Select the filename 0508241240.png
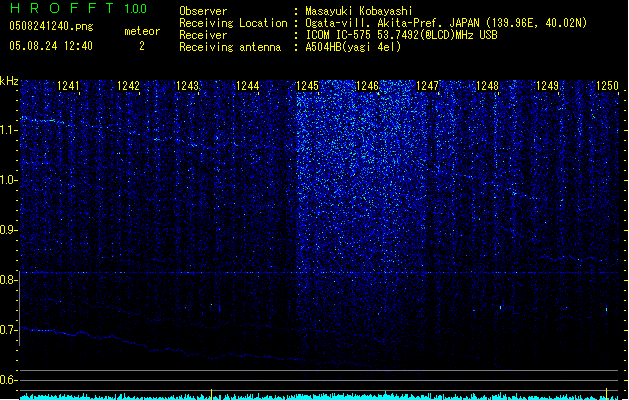 click(51, 26)
